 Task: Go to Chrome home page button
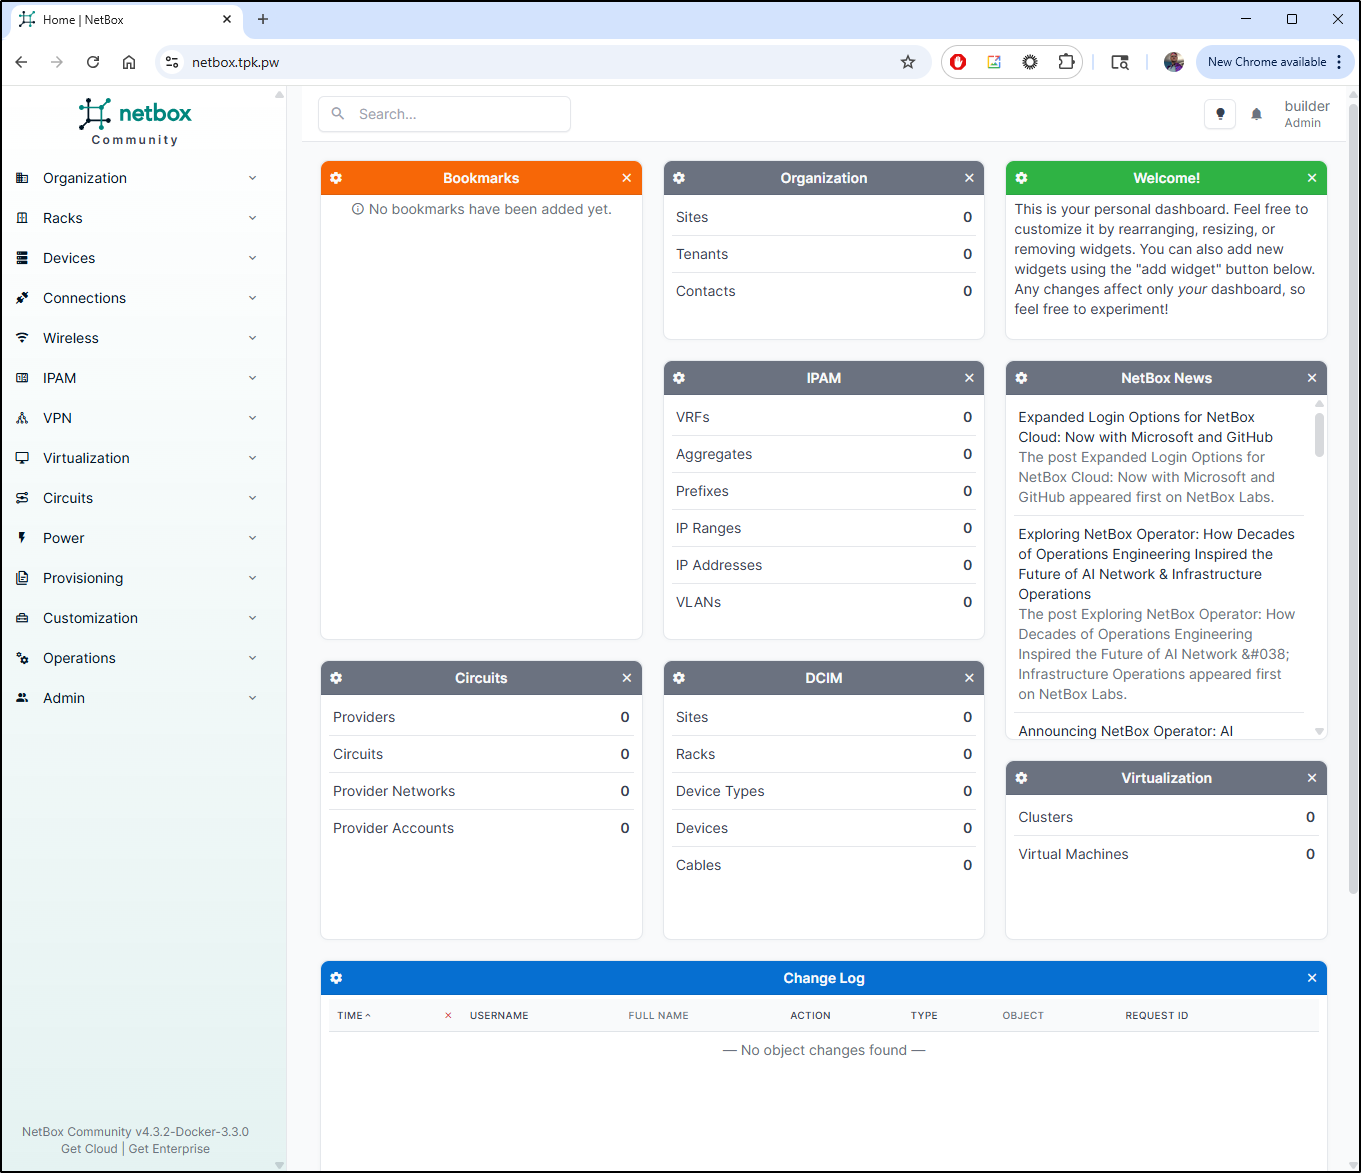pos(129,62)
